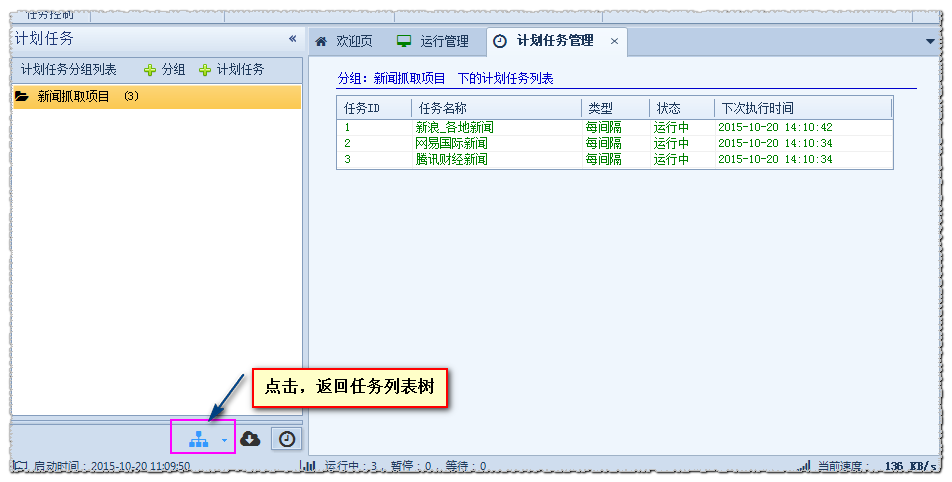This screenshot has height=482, width=952.
Task: Open the tab list dropdown arrow
Action: (929, 41)
